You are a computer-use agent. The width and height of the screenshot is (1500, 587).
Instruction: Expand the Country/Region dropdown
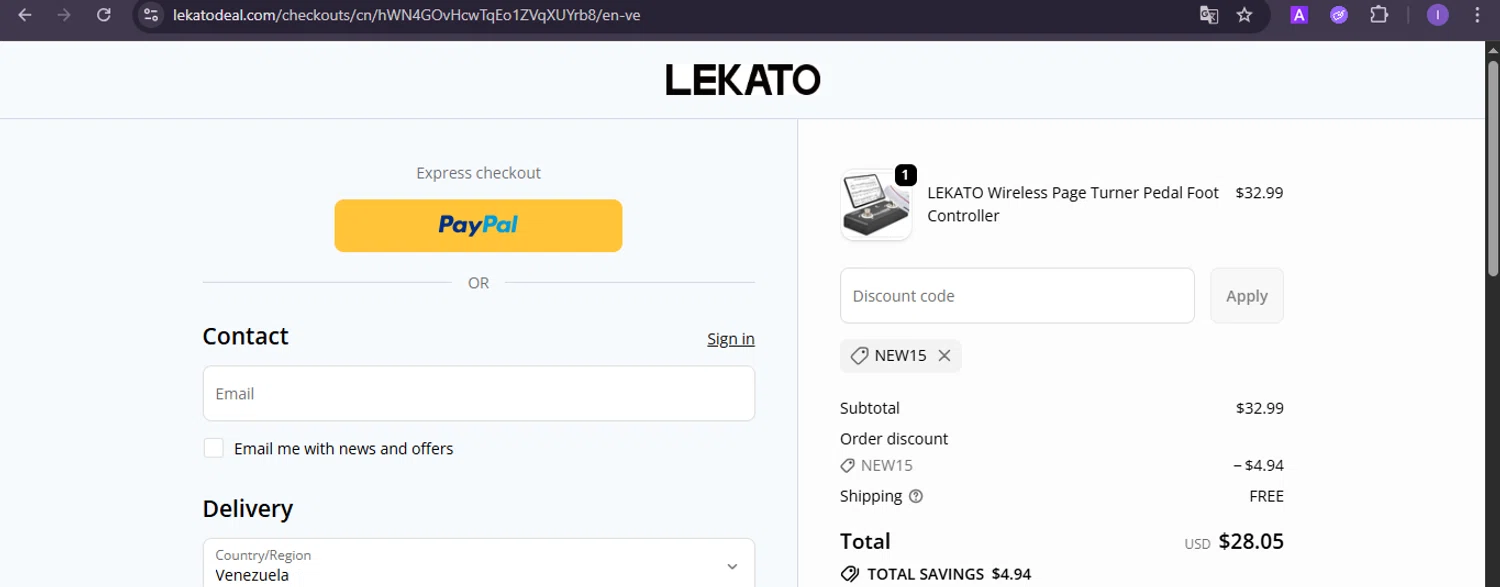[479, 564]
